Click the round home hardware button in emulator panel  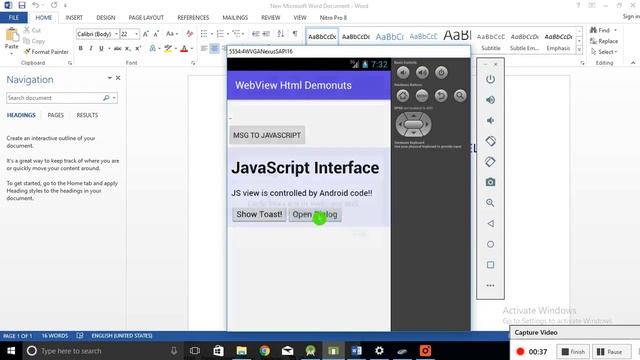coord(403,96)
